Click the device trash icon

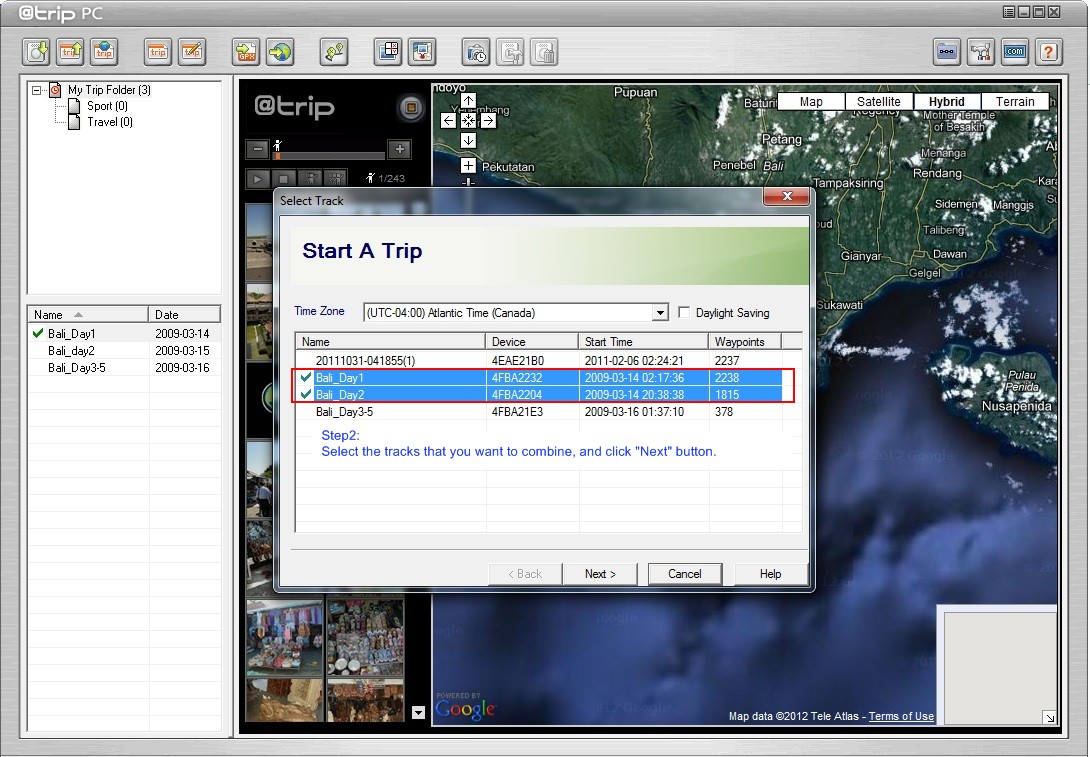click(544, 52)
